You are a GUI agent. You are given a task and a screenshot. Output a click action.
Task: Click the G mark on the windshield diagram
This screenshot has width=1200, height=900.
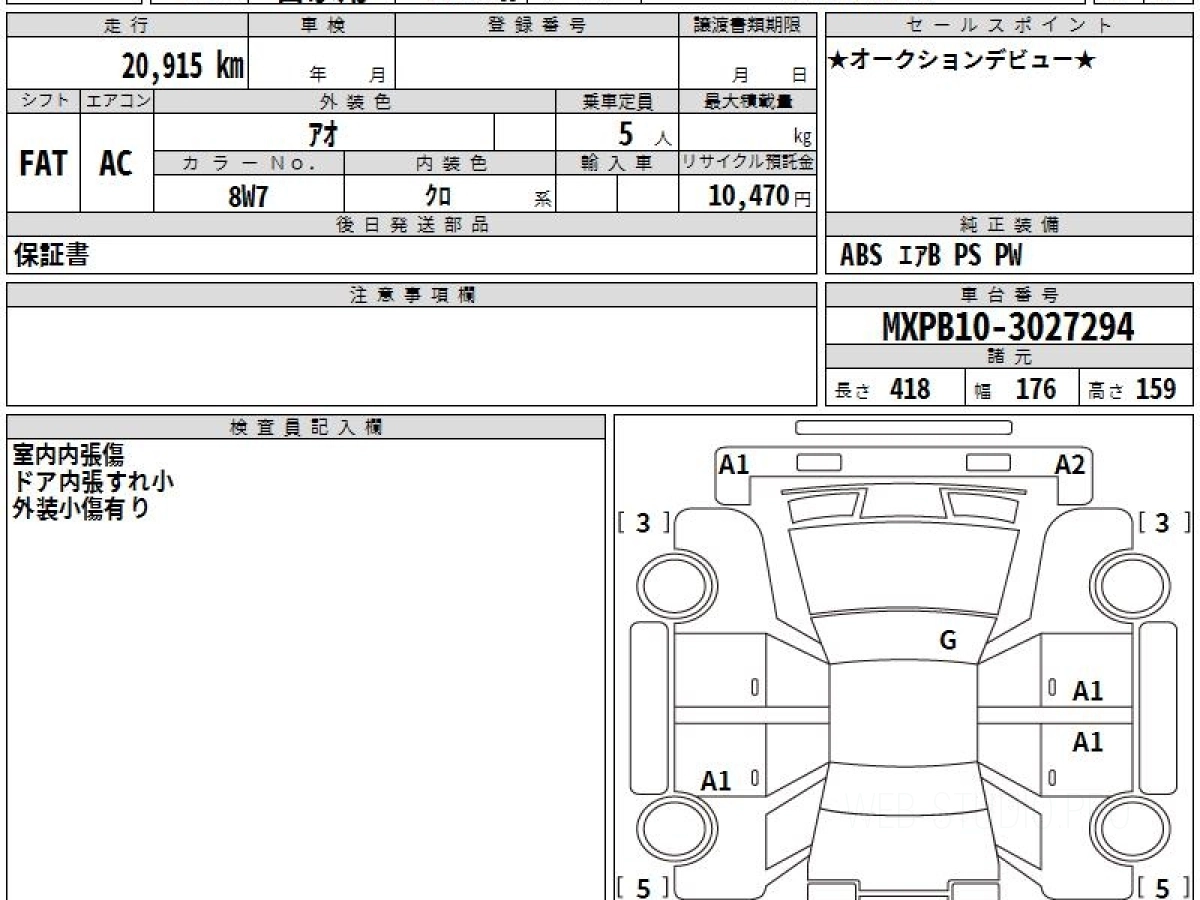(948, 641)
